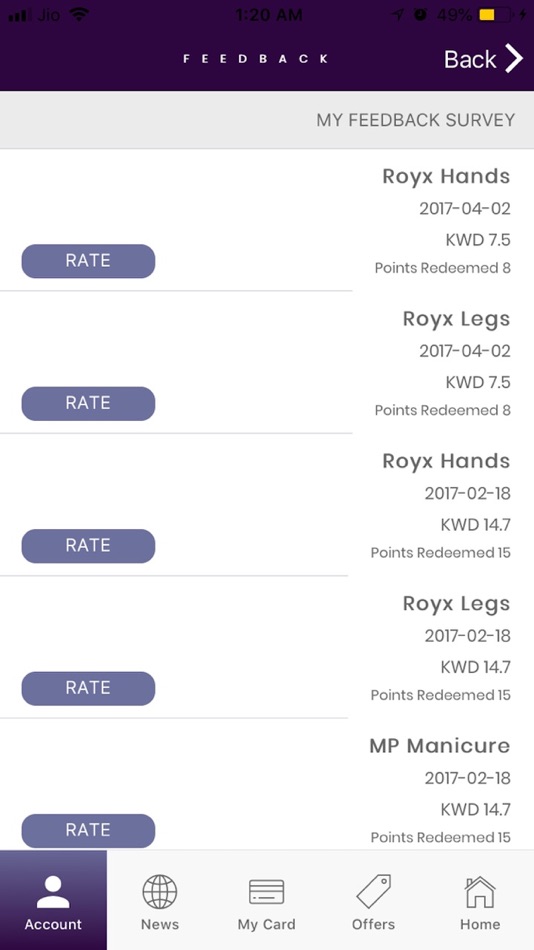Screen dimensions: 534x950
Task: Select the Back text label
Action: tap(470, 59)
